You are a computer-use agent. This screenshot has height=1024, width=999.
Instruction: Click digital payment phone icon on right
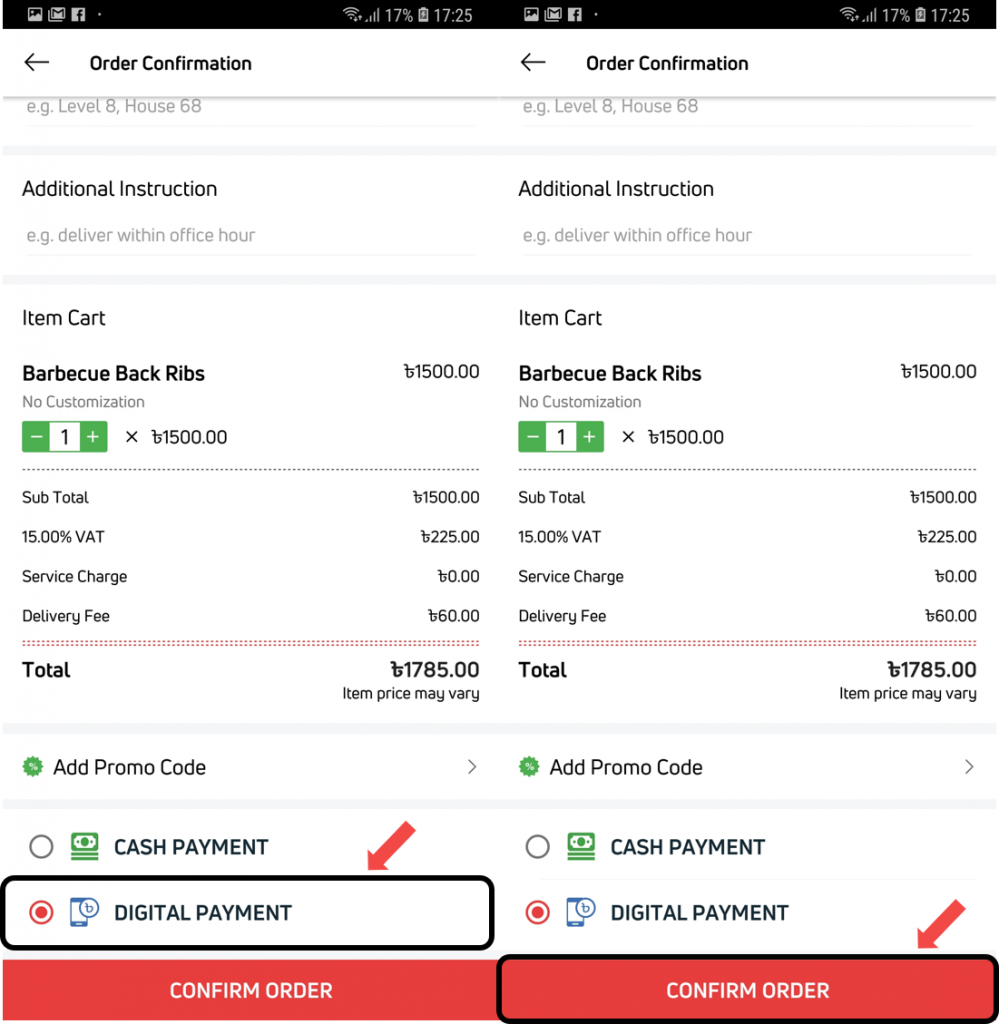click(580, 912)
